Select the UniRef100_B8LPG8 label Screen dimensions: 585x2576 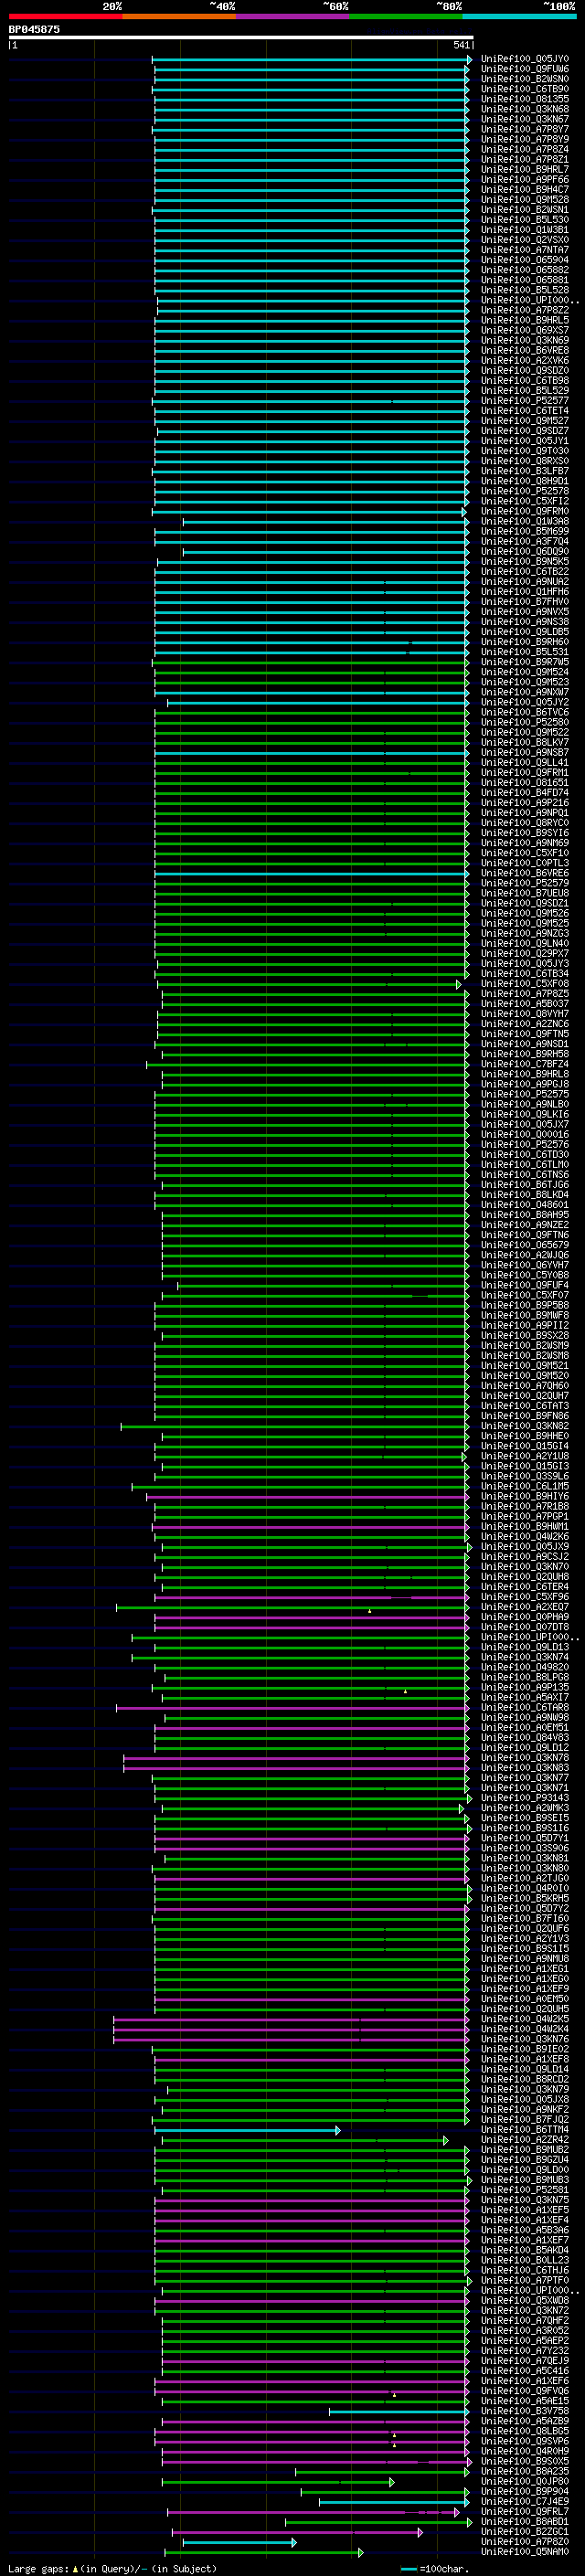click(525, 1678)
